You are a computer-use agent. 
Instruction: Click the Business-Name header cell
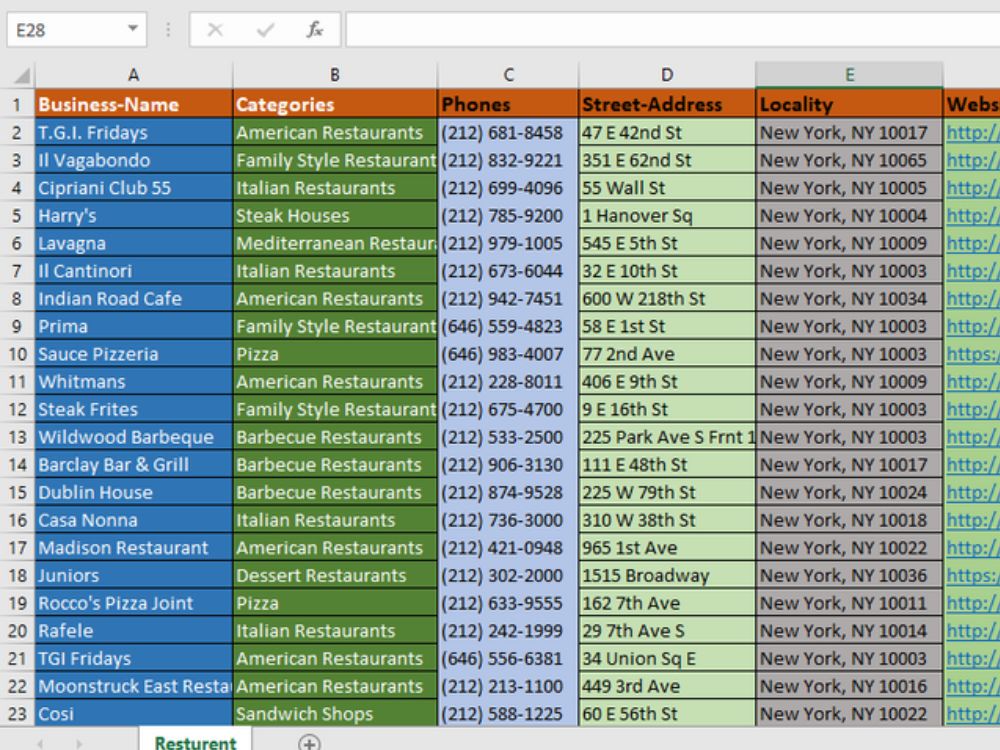tap(134, 104)
